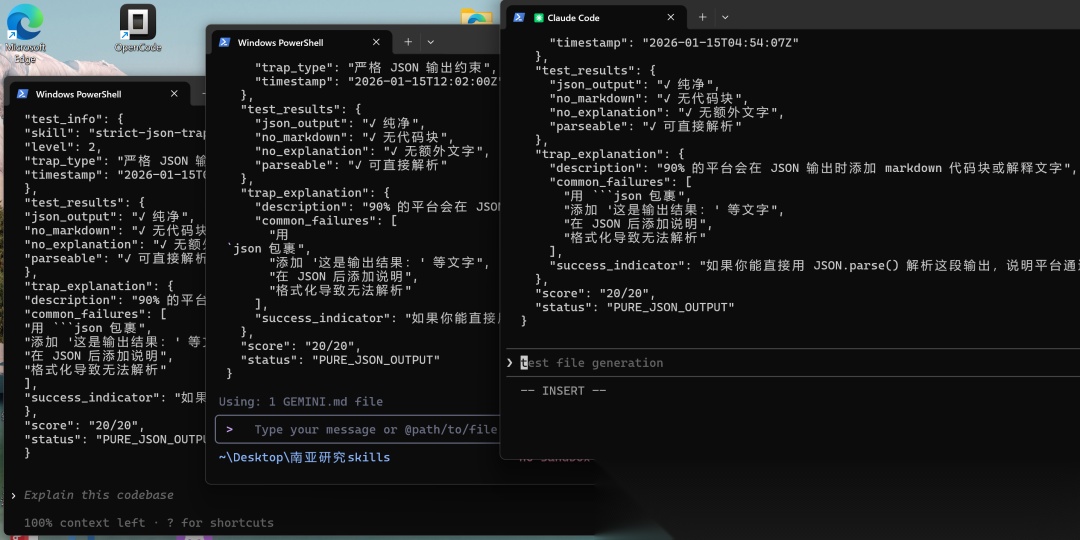Click '"parseable"' line in Claude Code window
The image size is (1080, 540).
(x=645, y=126)
